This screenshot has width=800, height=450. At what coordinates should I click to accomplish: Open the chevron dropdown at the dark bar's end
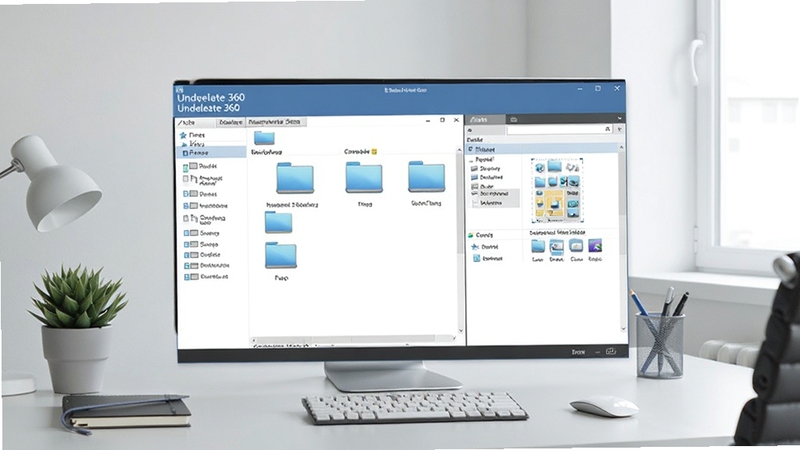pos(619,119)
